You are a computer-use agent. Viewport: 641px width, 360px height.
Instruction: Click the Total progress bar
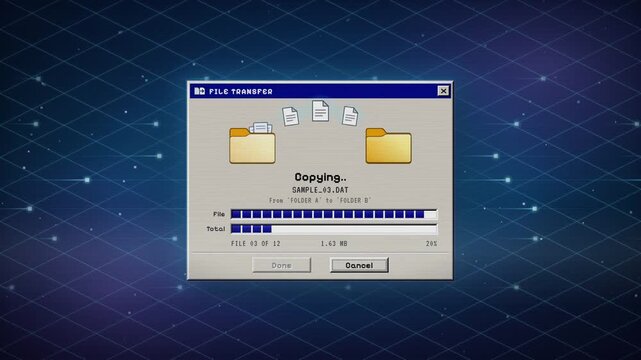[x=334, y=229]
